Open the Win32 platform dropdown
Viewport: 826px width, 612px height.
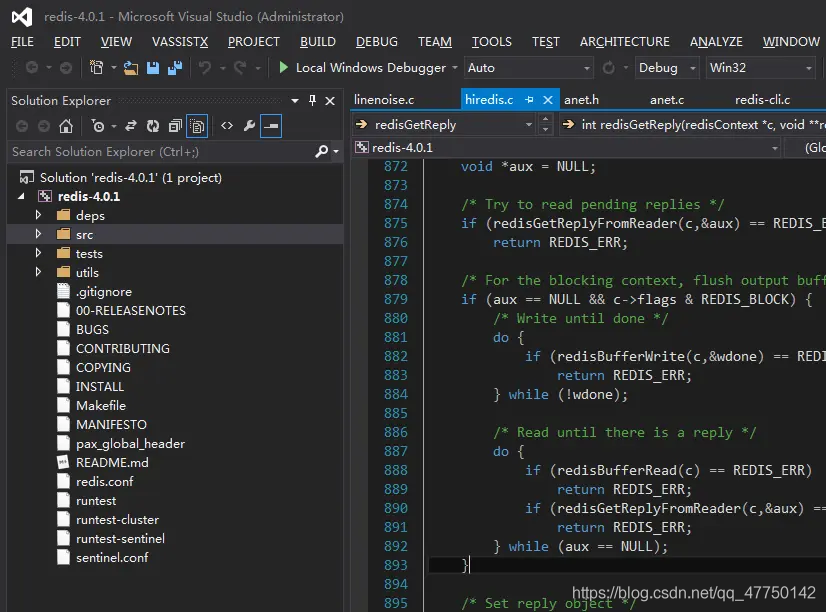click(x=760, y=68)
